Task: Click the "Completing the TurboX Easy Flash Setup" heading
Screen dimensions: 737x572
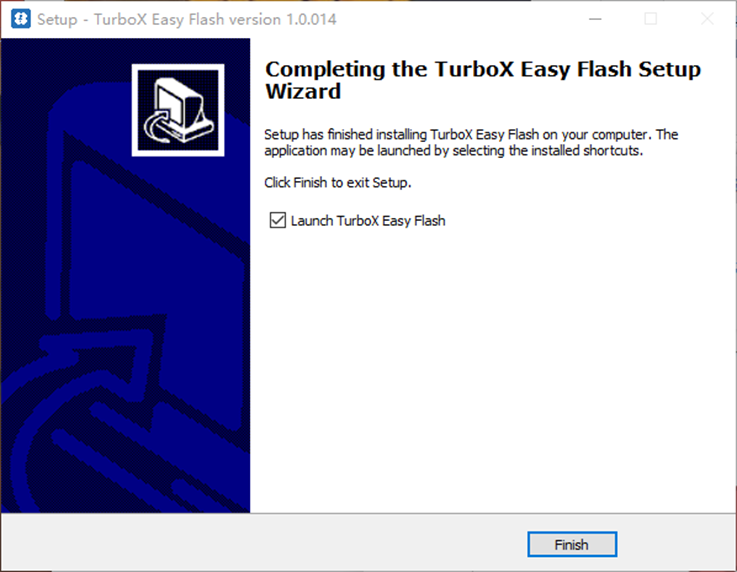Action: [483, 69]
